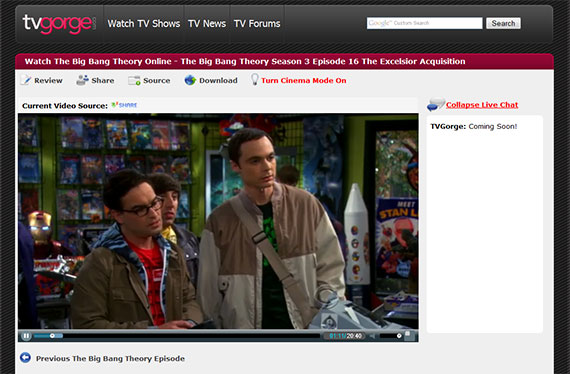This screenshot has height=374, width=570.
Task: Open Watch TV Shows menu
Action: tap(144, 24)
